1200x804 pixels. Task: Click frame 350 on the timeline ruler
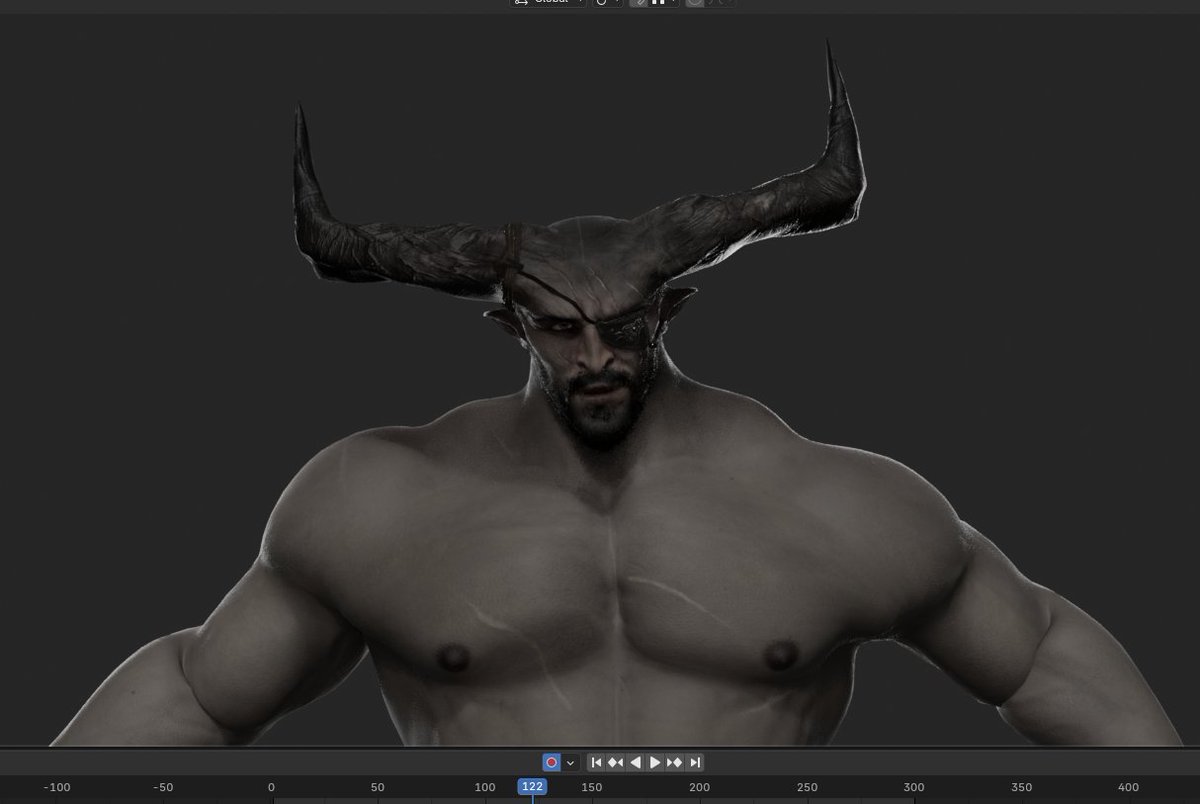[1021, 787]
